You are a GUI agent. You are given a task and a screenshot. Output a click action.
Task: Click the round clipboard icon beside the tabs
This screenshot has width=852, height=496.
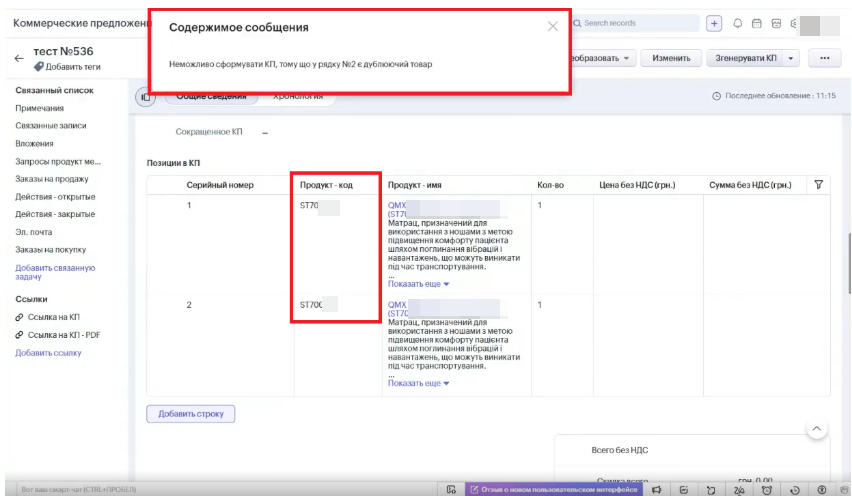coord(145,97)
